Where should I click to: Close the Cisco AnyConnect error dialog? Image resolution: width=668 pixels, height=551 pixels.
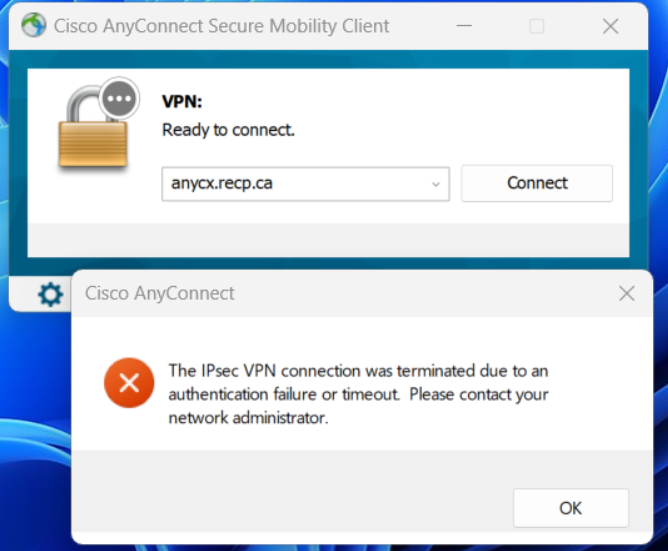coord(626,293)
